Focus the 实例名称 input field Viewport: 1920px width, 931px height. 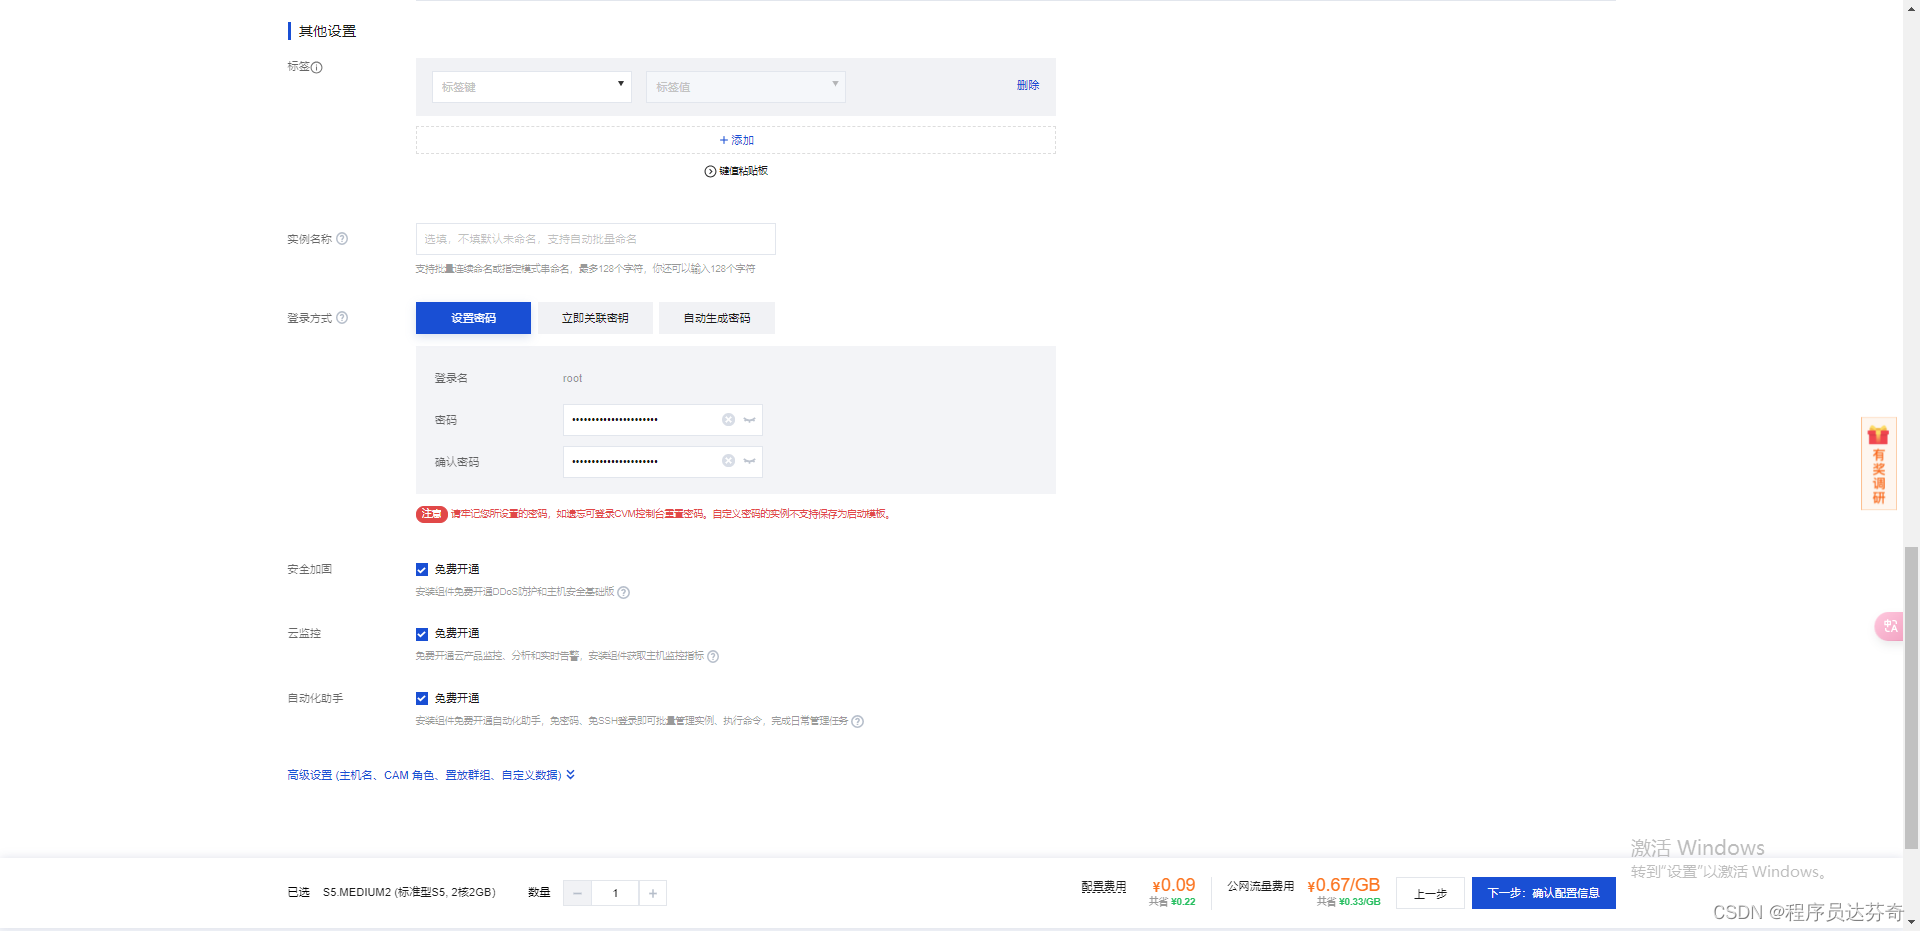[596, 239]
